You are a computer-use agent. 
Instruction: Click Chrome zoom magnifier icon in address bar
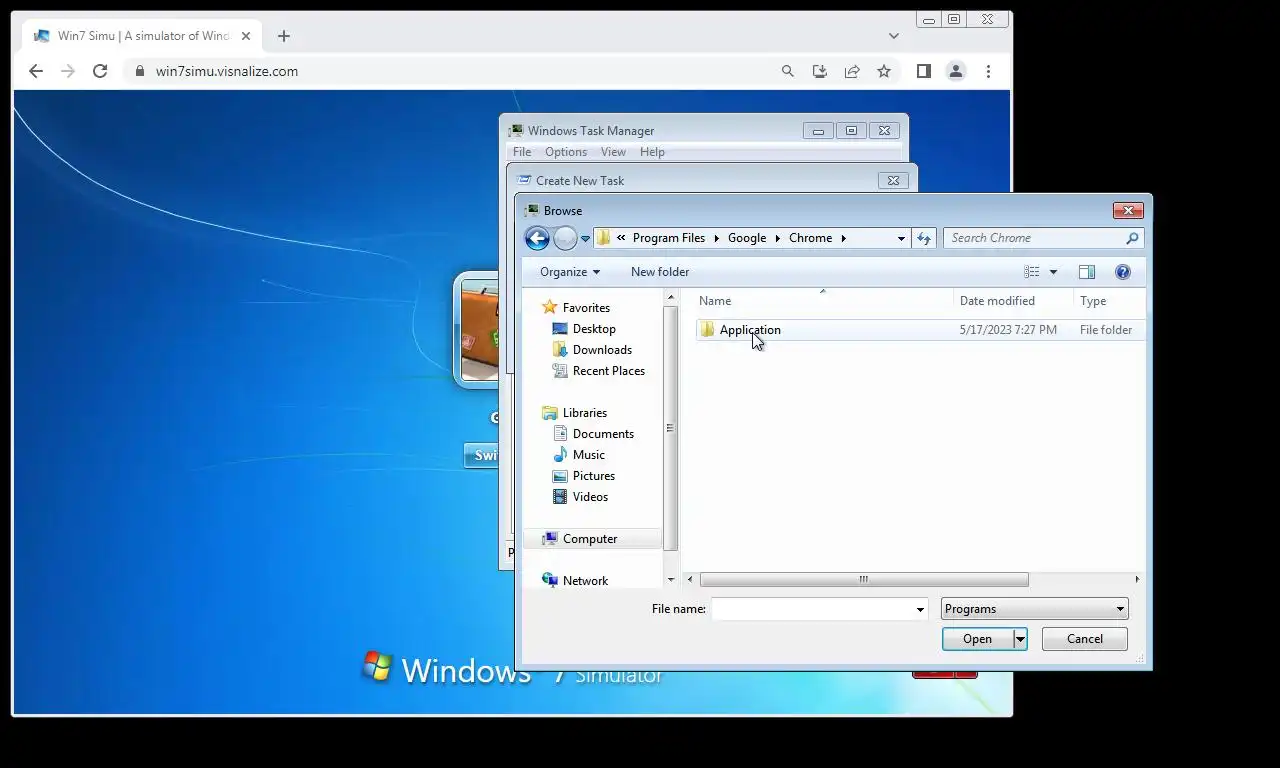(788, 71)
